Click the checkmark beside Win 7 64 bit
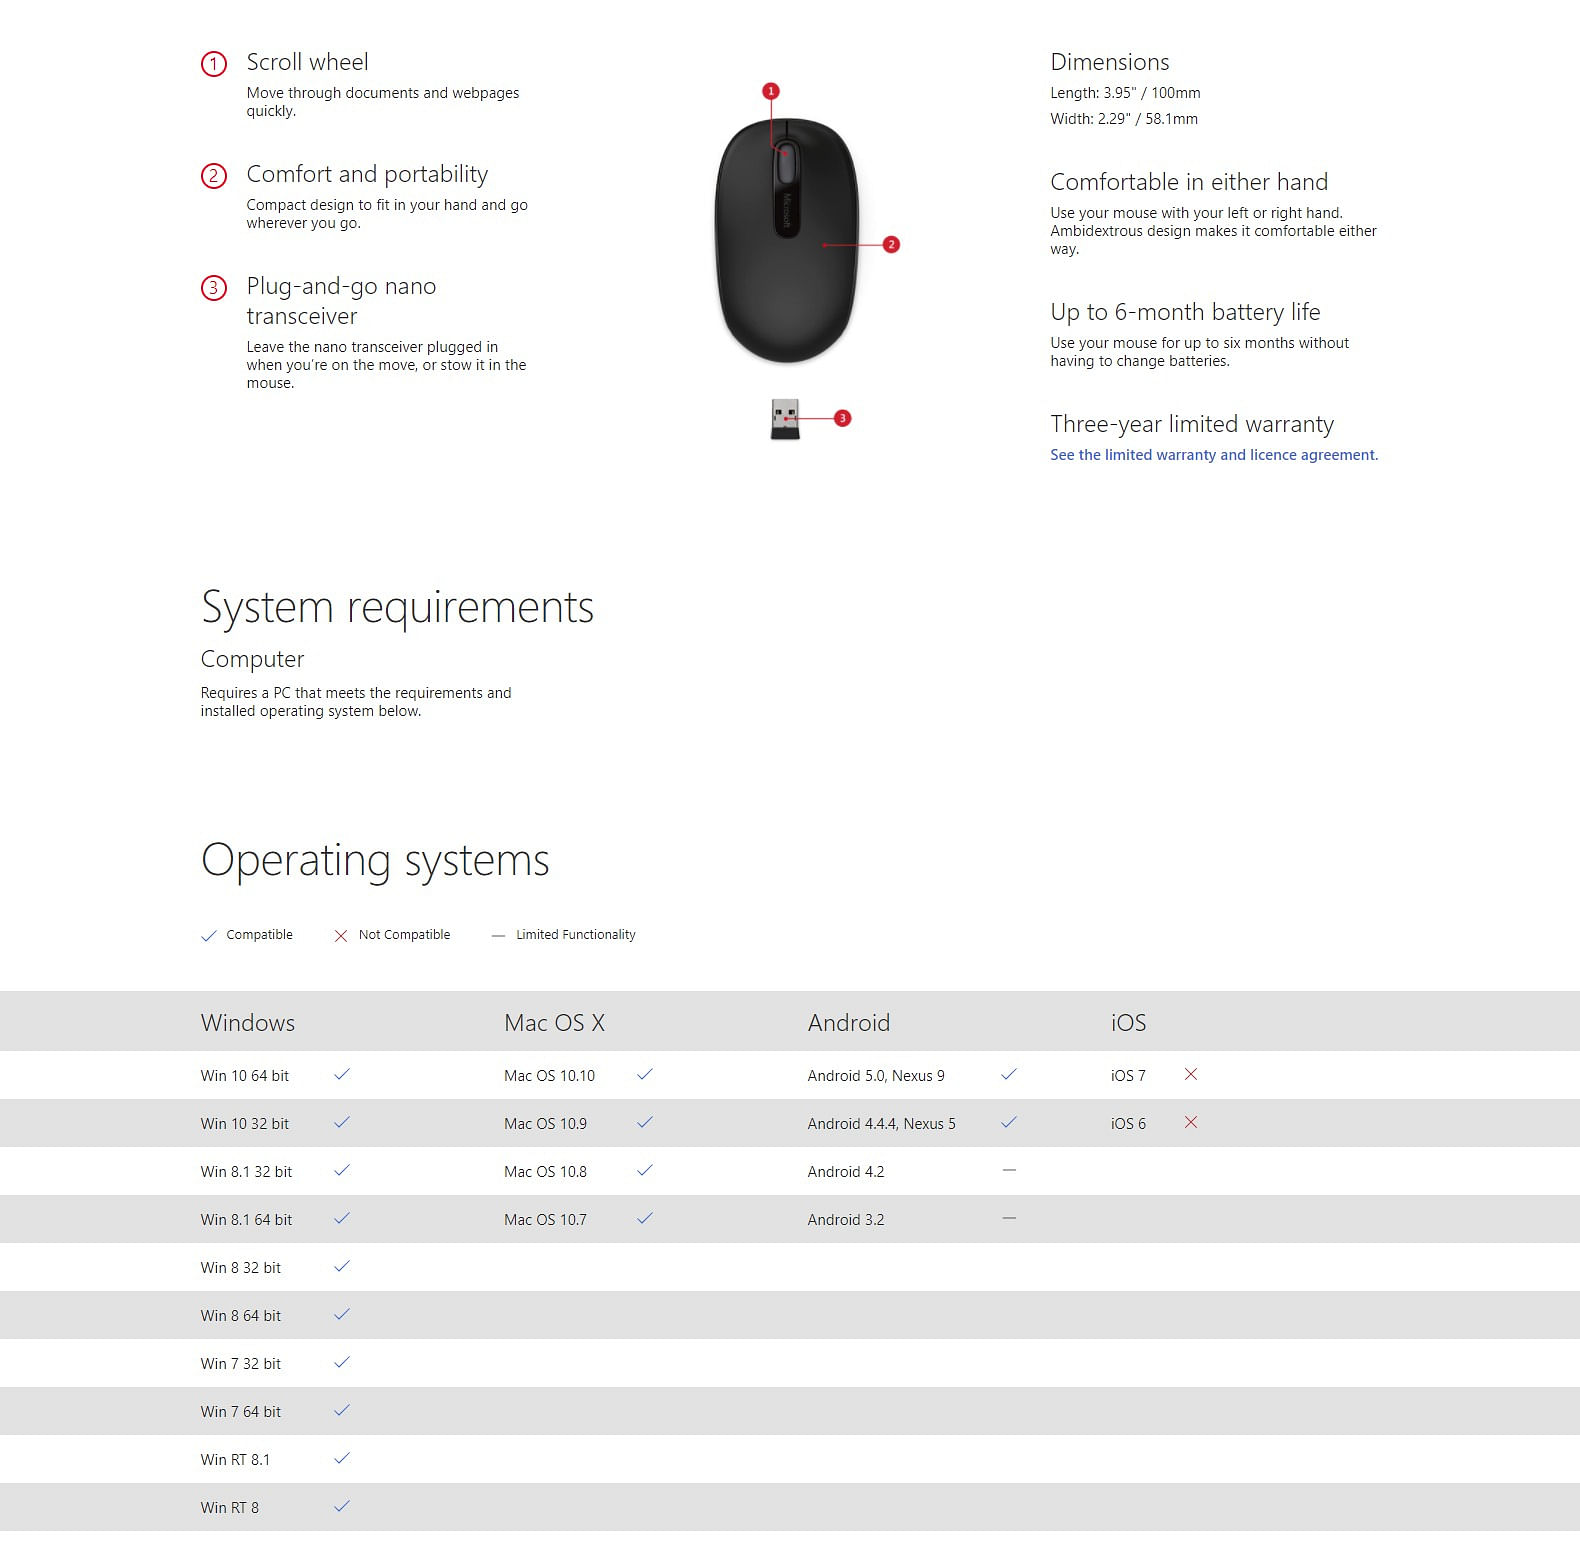This screenshot has height=1557, width=1580. pyautogui.click(x=342, y=1410)
